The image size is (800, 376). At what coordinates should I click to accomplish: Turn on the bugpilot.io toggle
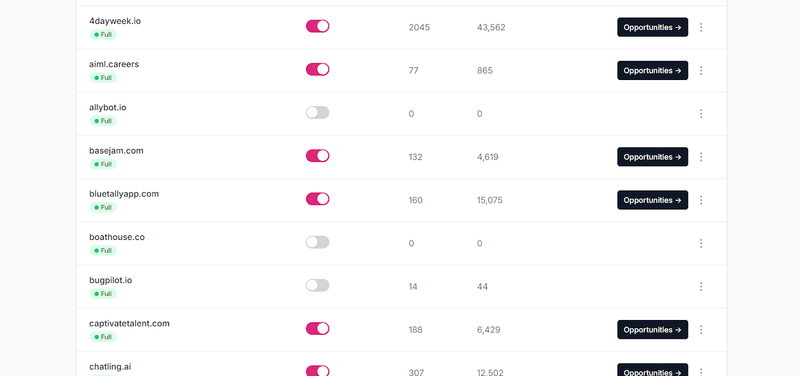pos(317,285)
